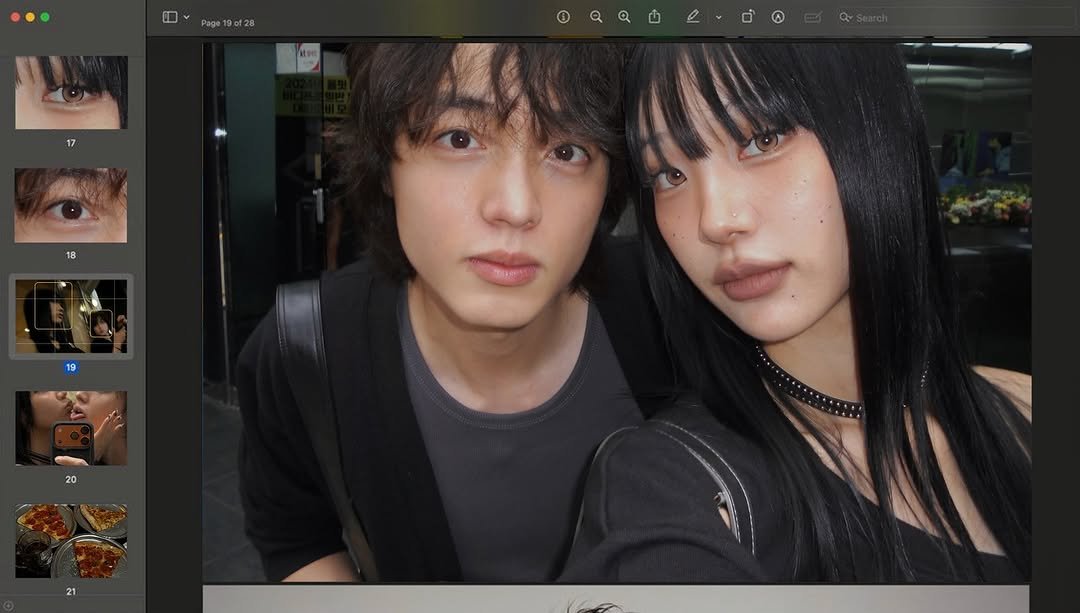
Task: Zoom out on the document
Action: [x=596, y=17]
